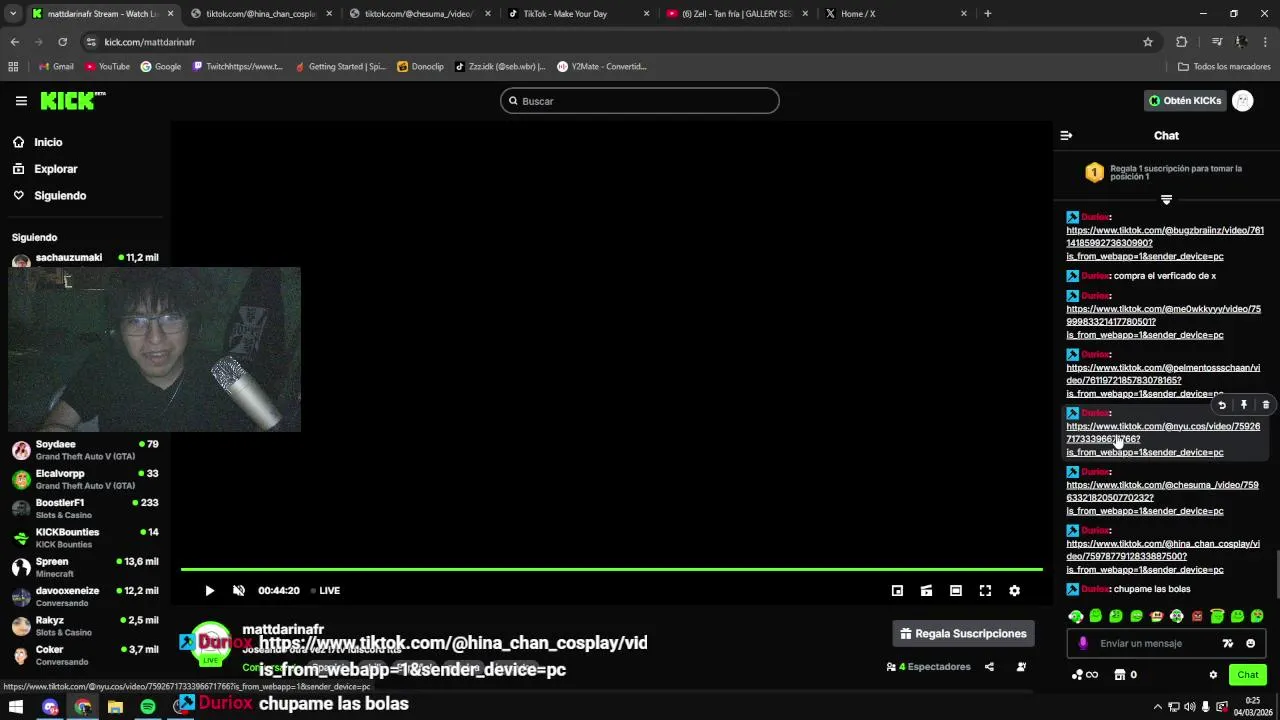Open the Rakyz channel
Screen dimensions: 1280x720
pyautogui.click(x=85, y=626)
